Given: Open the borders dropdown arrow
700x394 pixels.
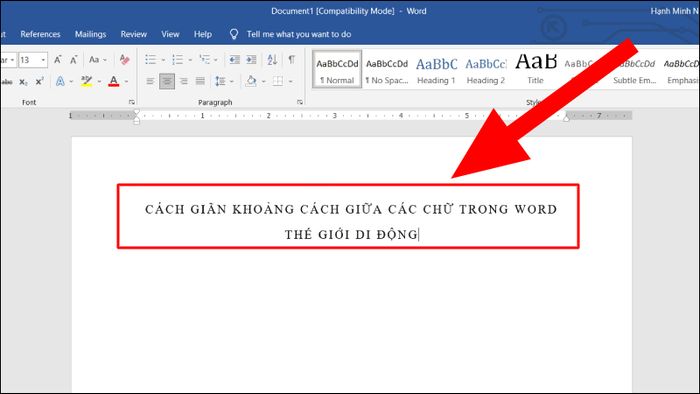Looking at the screenshot, I should coord(291,82).
